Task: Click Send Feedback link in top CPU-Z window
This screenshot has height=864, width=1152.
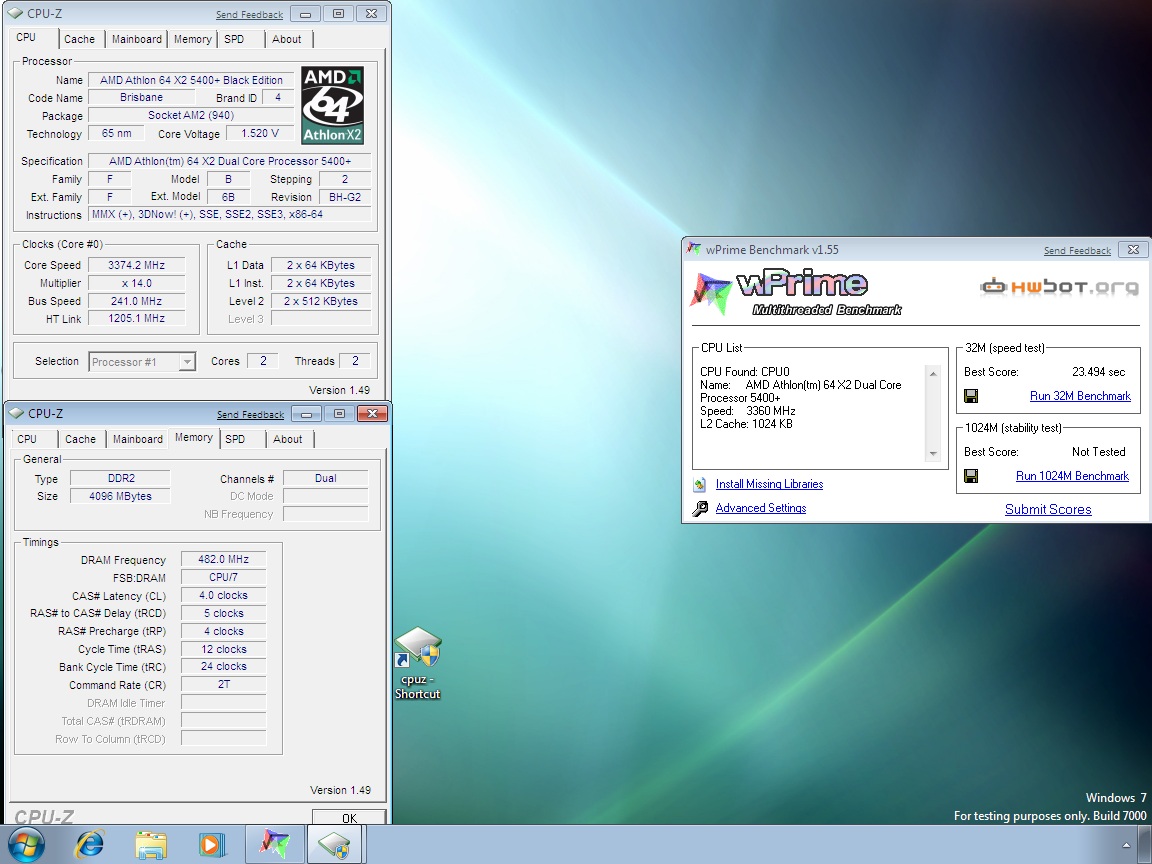Action: tap(249, 15)
